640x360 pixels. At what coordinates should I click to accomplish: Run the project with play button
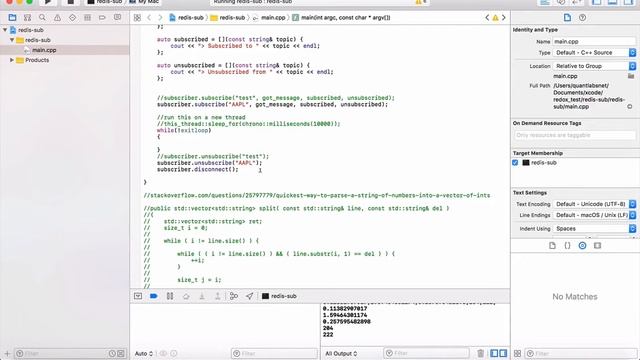tap(48, 2)
